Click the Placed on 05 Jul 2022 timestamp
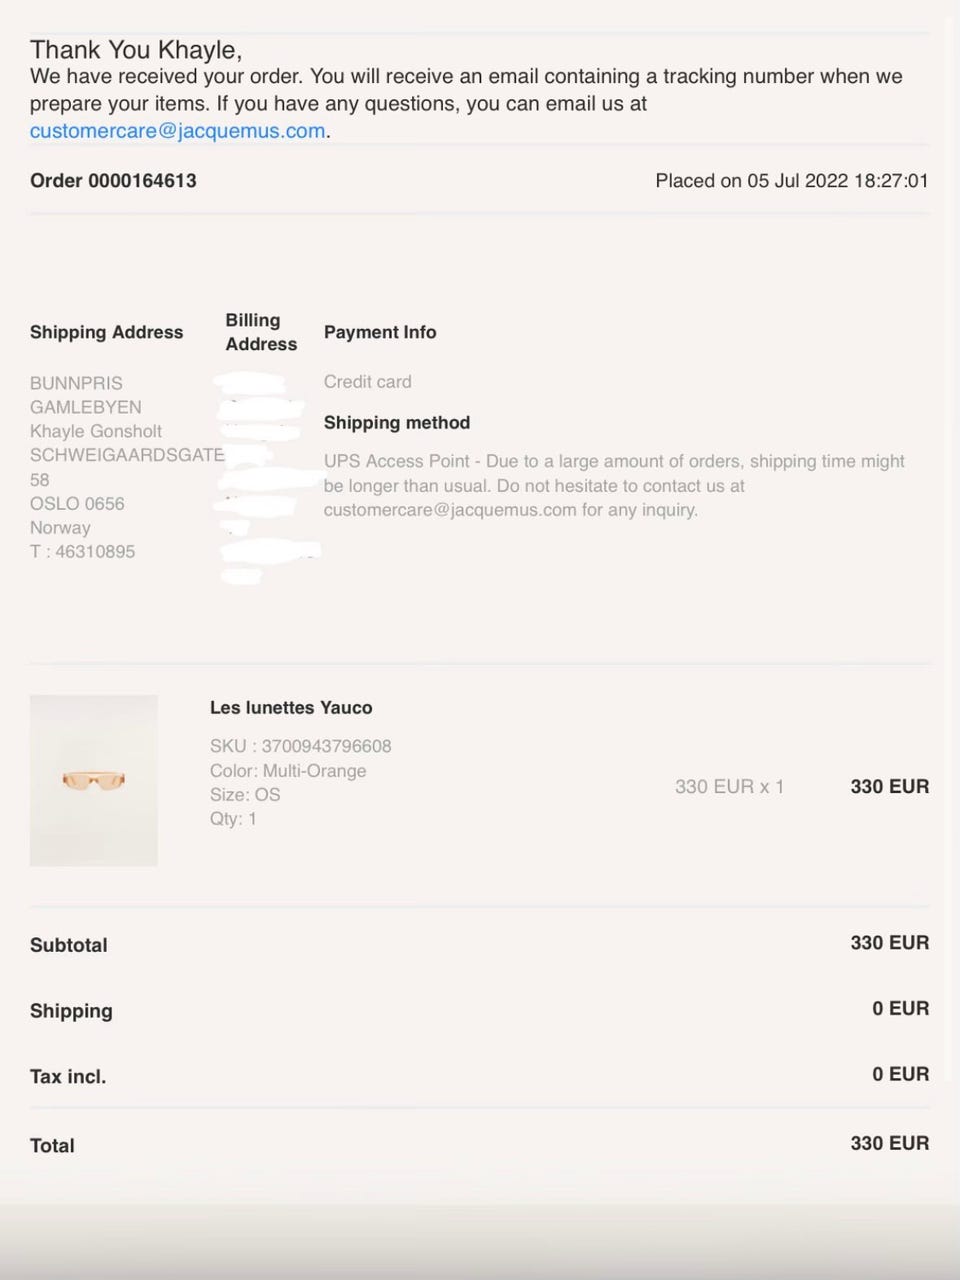This screenshot has height=1280, width=960. [x=791, y=181]
